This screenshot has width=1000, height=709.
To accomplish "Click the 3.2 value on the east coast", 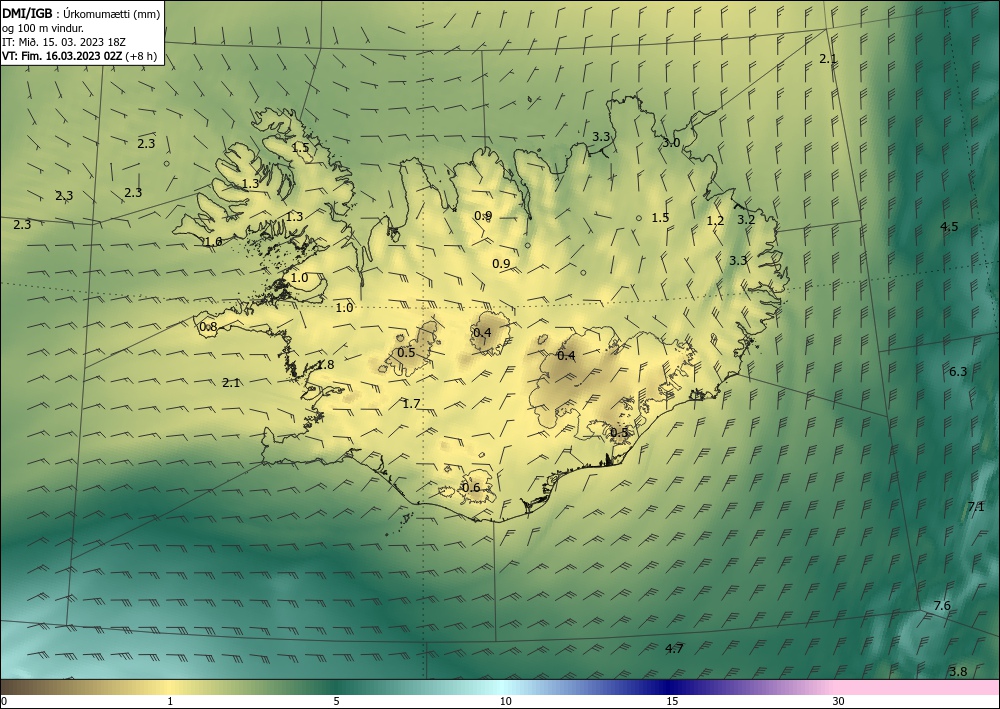I will pyautogui.click(x=746, y=219).
